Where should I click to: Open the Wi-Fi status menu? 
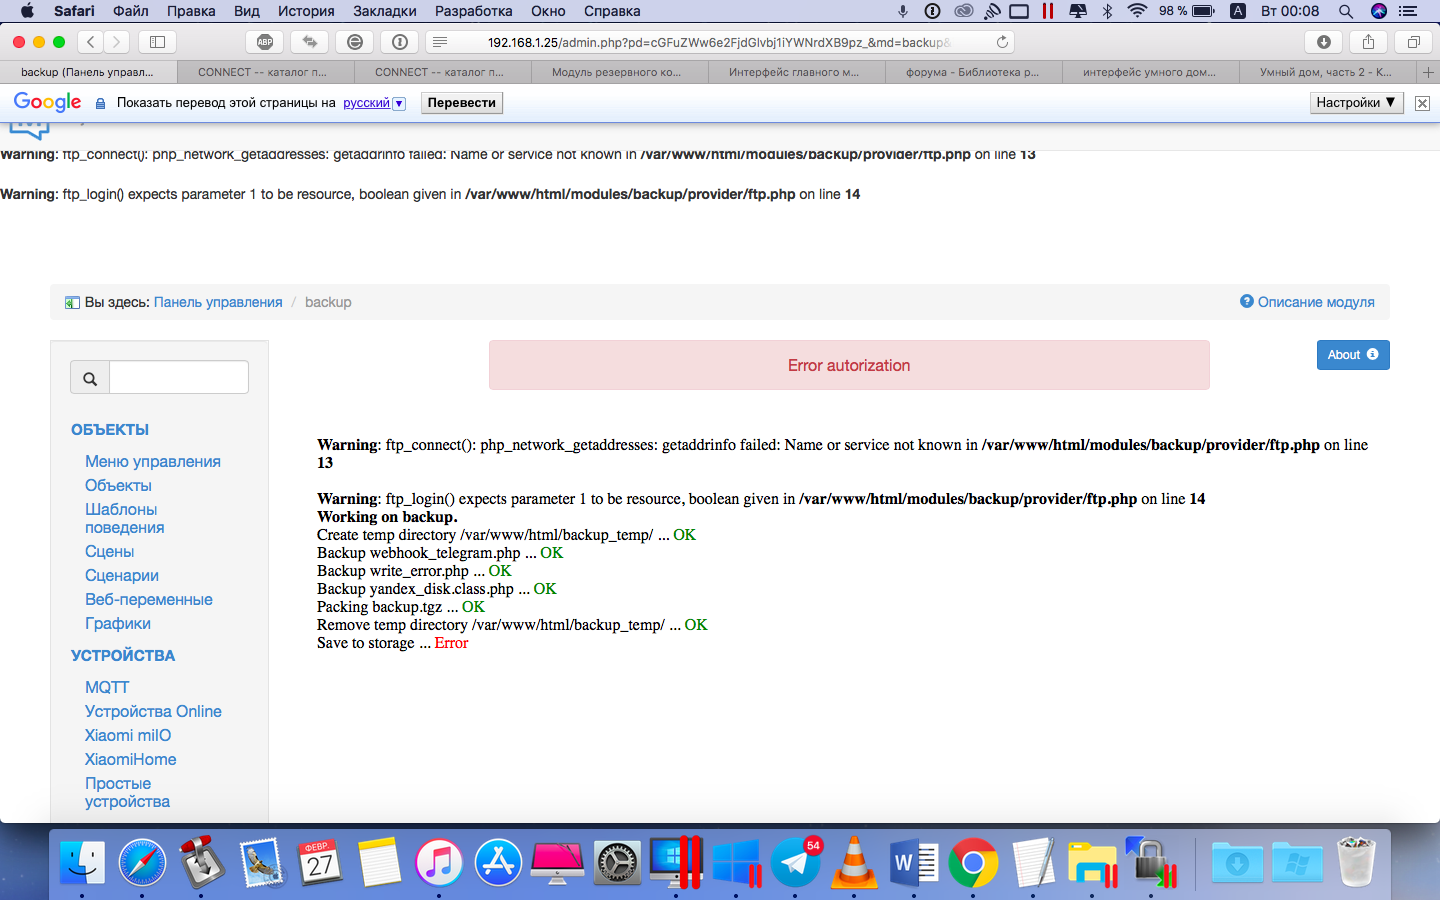pyautogui.click(x=1137, y=11)
